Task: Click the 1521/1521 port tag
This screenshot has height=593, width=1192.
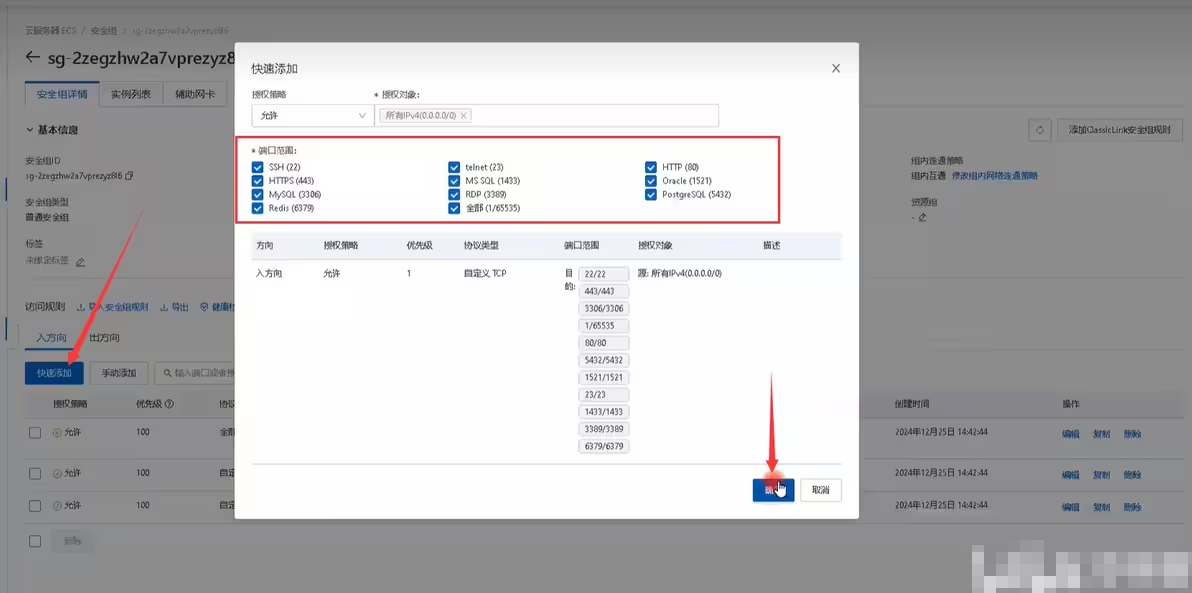Action: click(x=604, y=377)
